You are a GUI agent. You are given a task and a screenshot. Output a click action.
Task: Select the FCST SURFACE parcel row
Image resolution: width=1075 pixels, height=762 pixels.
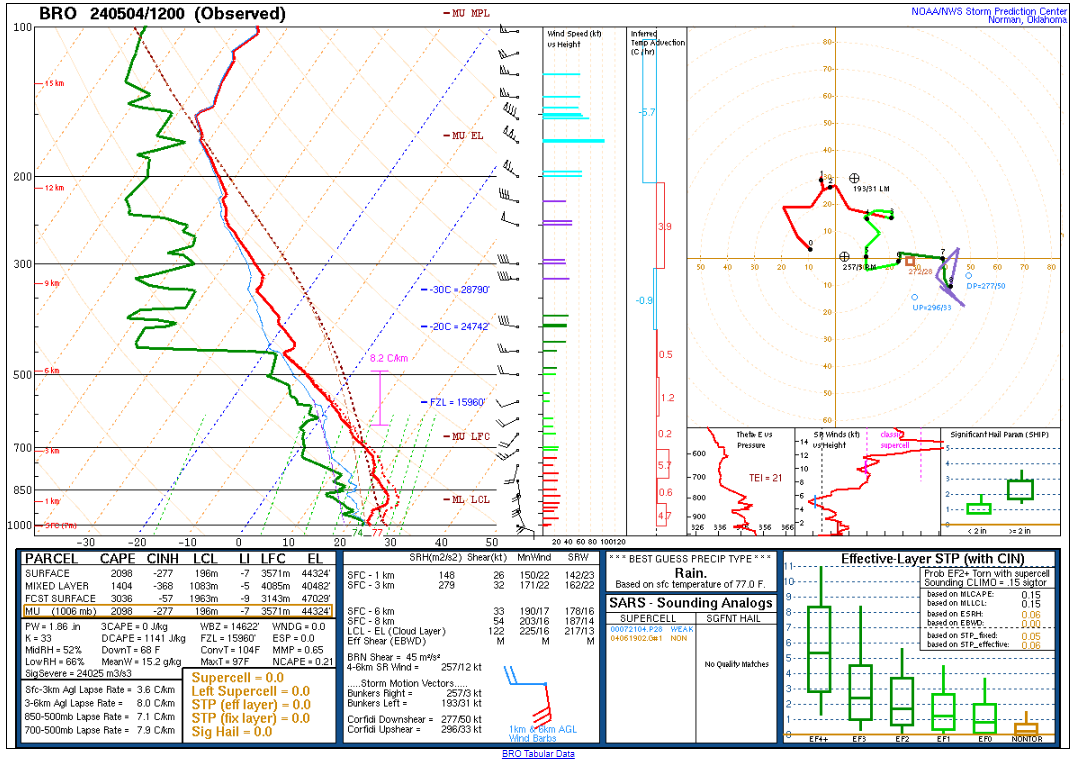click(x=176, y=598)
